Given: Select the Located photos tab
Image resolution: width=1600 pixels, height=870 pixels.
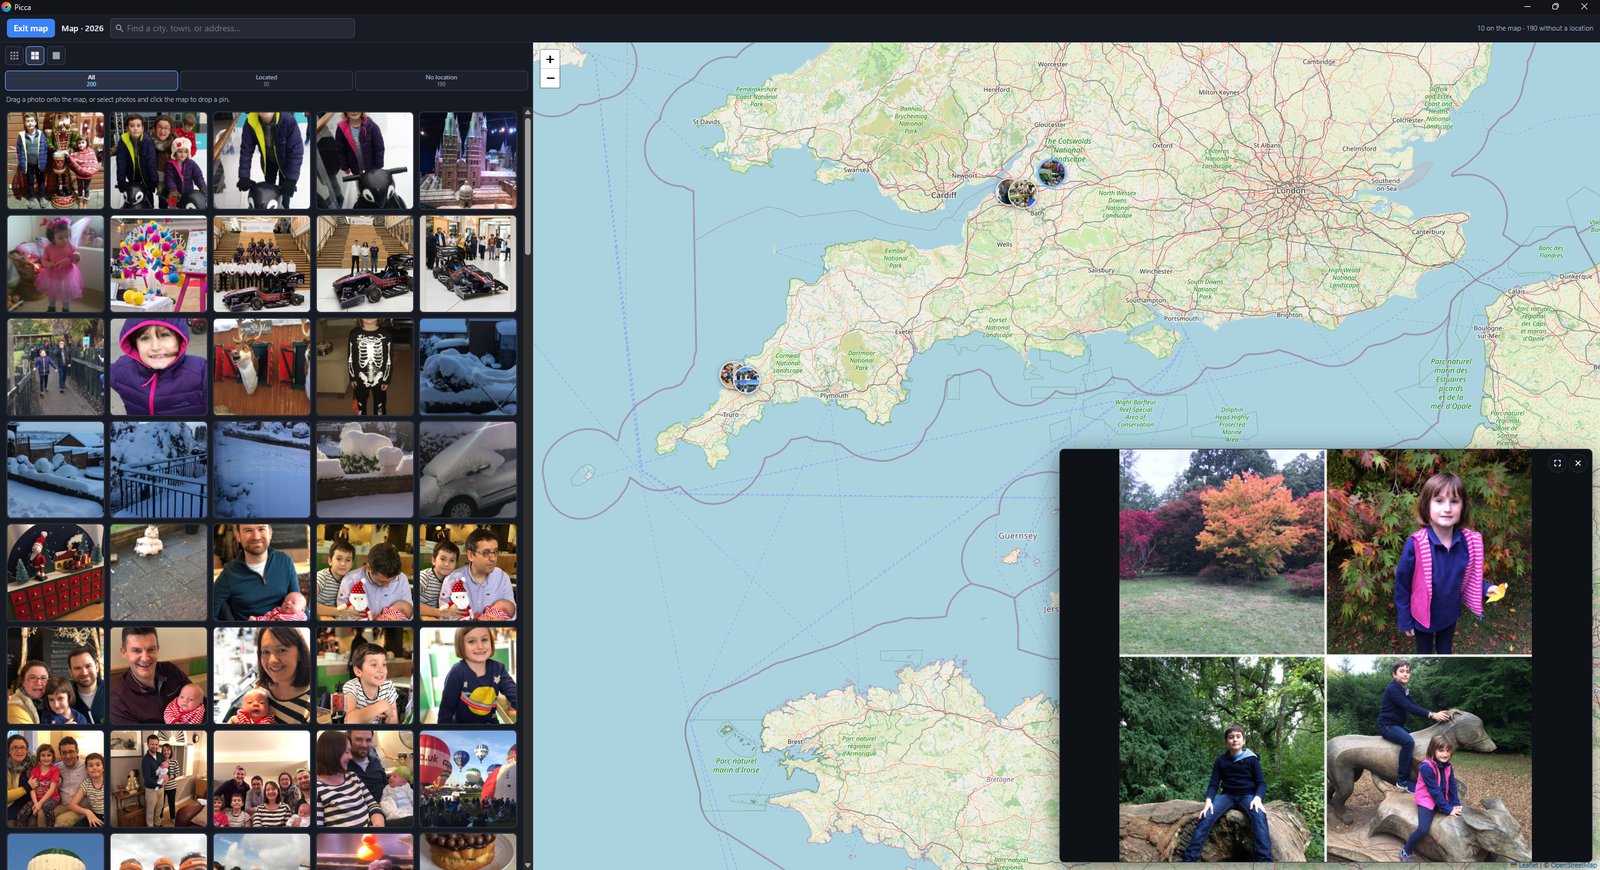Looking at the screenshot, I should click(266, 80).
